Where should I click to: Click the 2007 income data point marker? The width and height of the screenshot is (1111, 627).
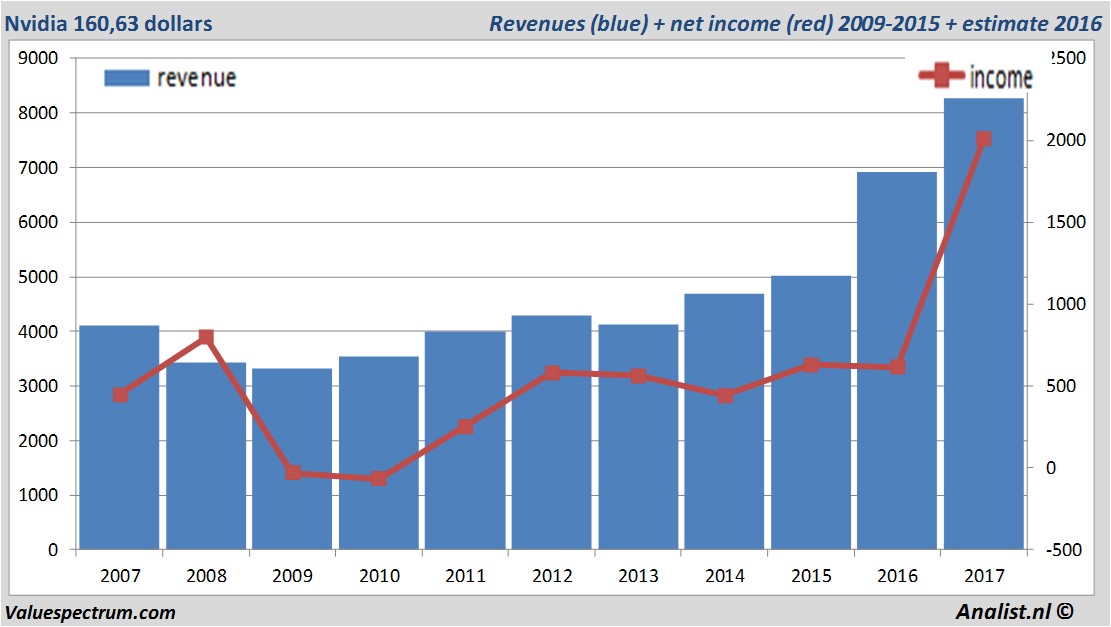point(120,395)
